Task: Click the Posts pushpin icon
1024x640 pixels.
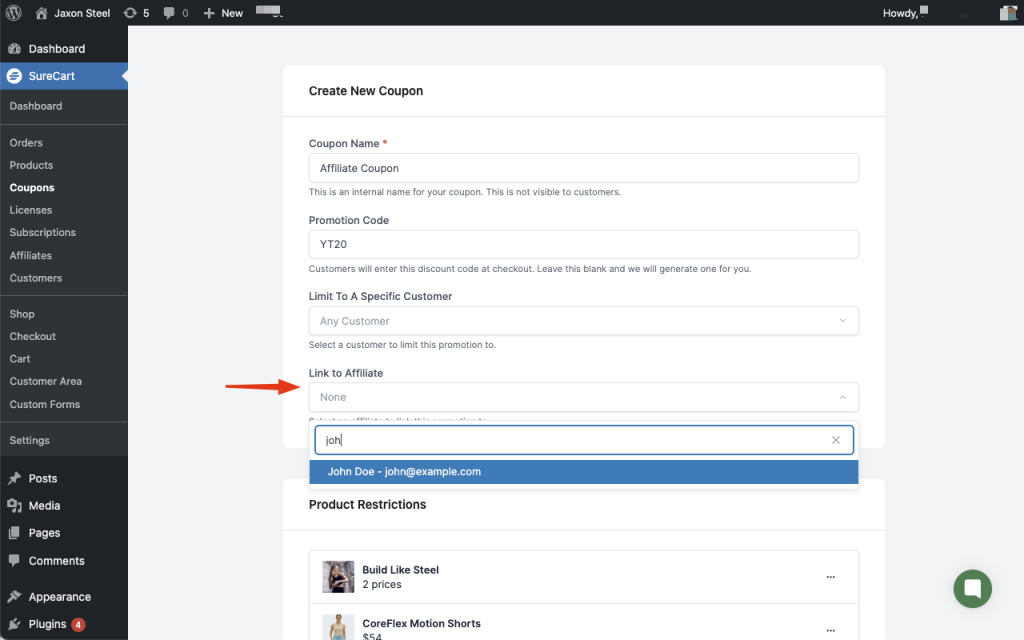Action: click(x=14, y=479)
